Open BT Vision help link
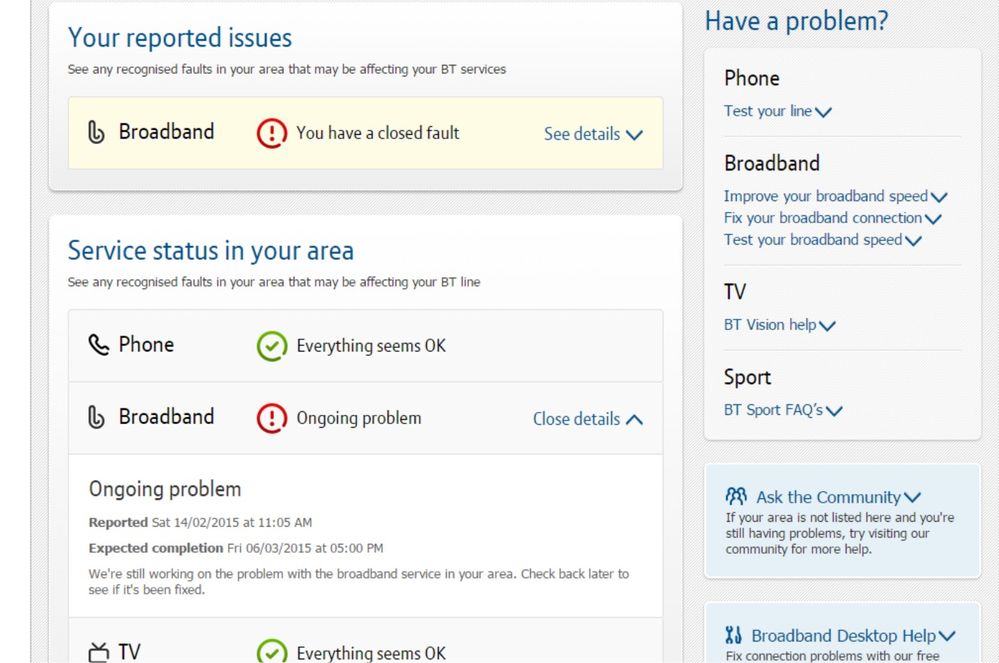Viewport: 999px width, 663px height. pos(779,325)
